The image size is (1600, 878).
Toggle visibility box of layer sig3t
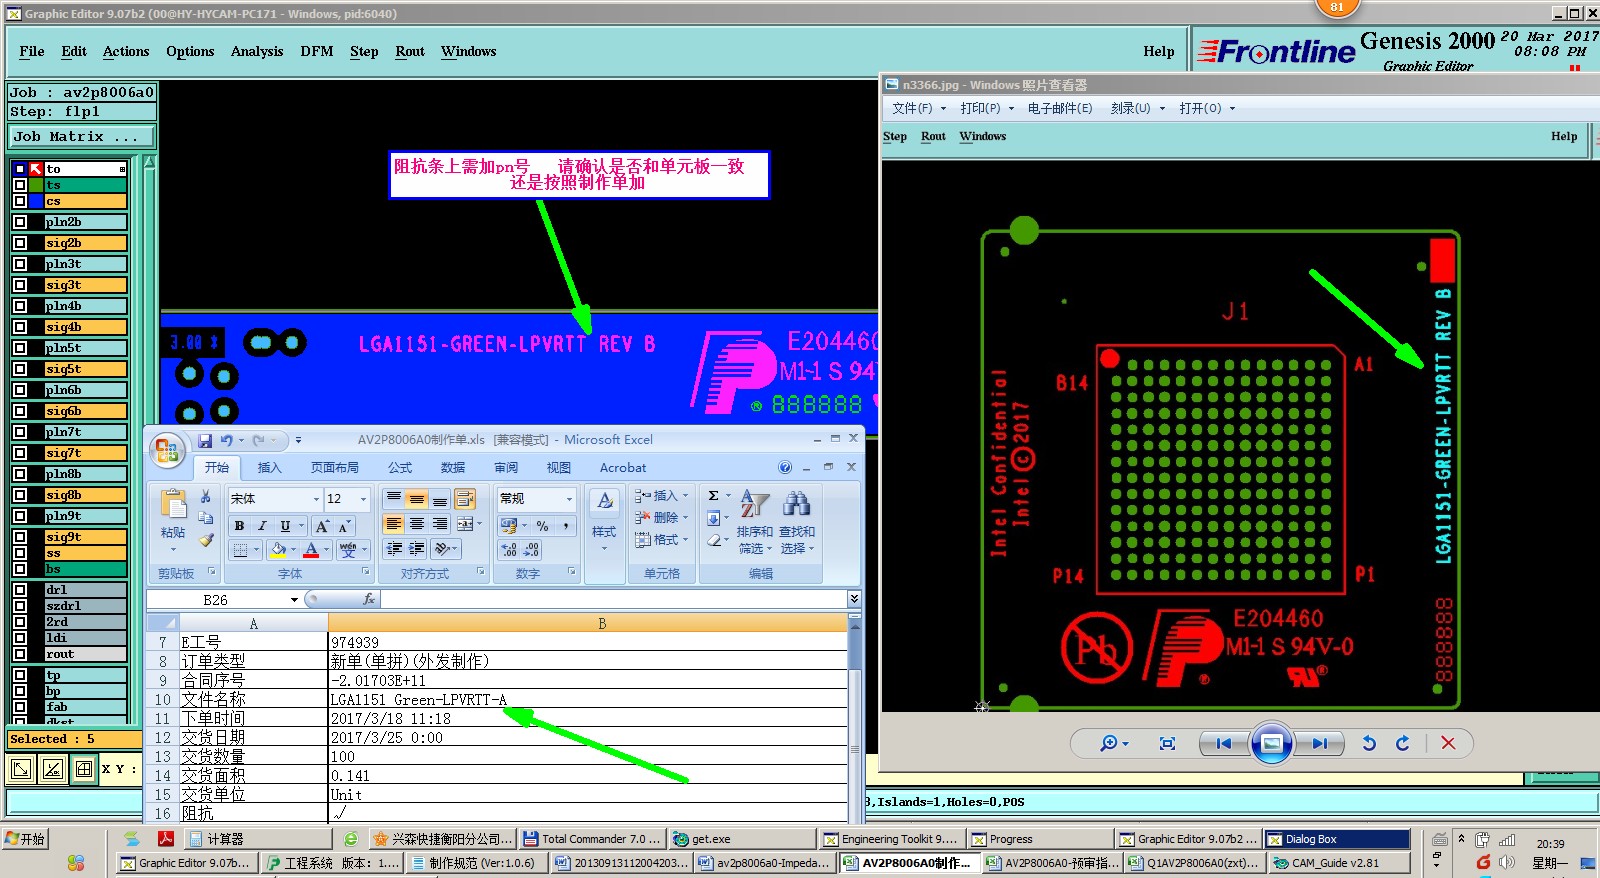tap(20, 285)
